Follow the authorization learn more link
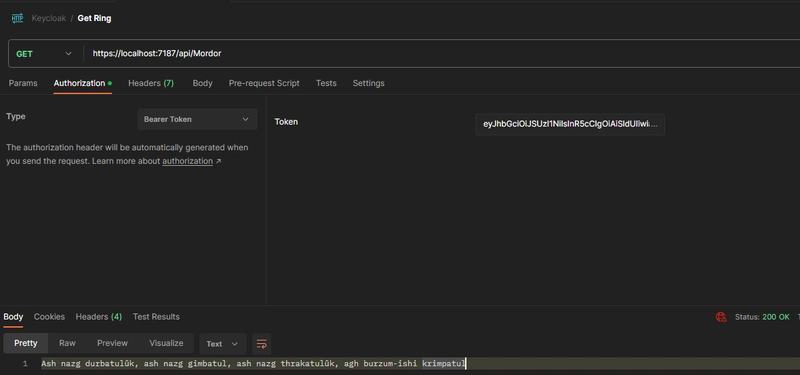 pyautogui.click(x=187, y=161)
